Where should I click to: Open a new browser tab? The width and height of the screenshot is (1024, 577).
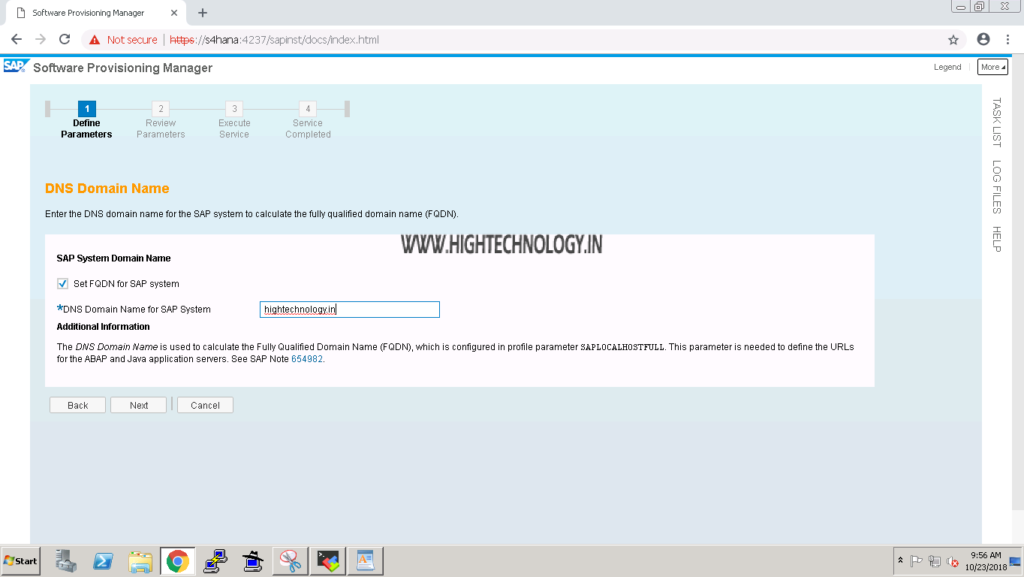[202, 13]
